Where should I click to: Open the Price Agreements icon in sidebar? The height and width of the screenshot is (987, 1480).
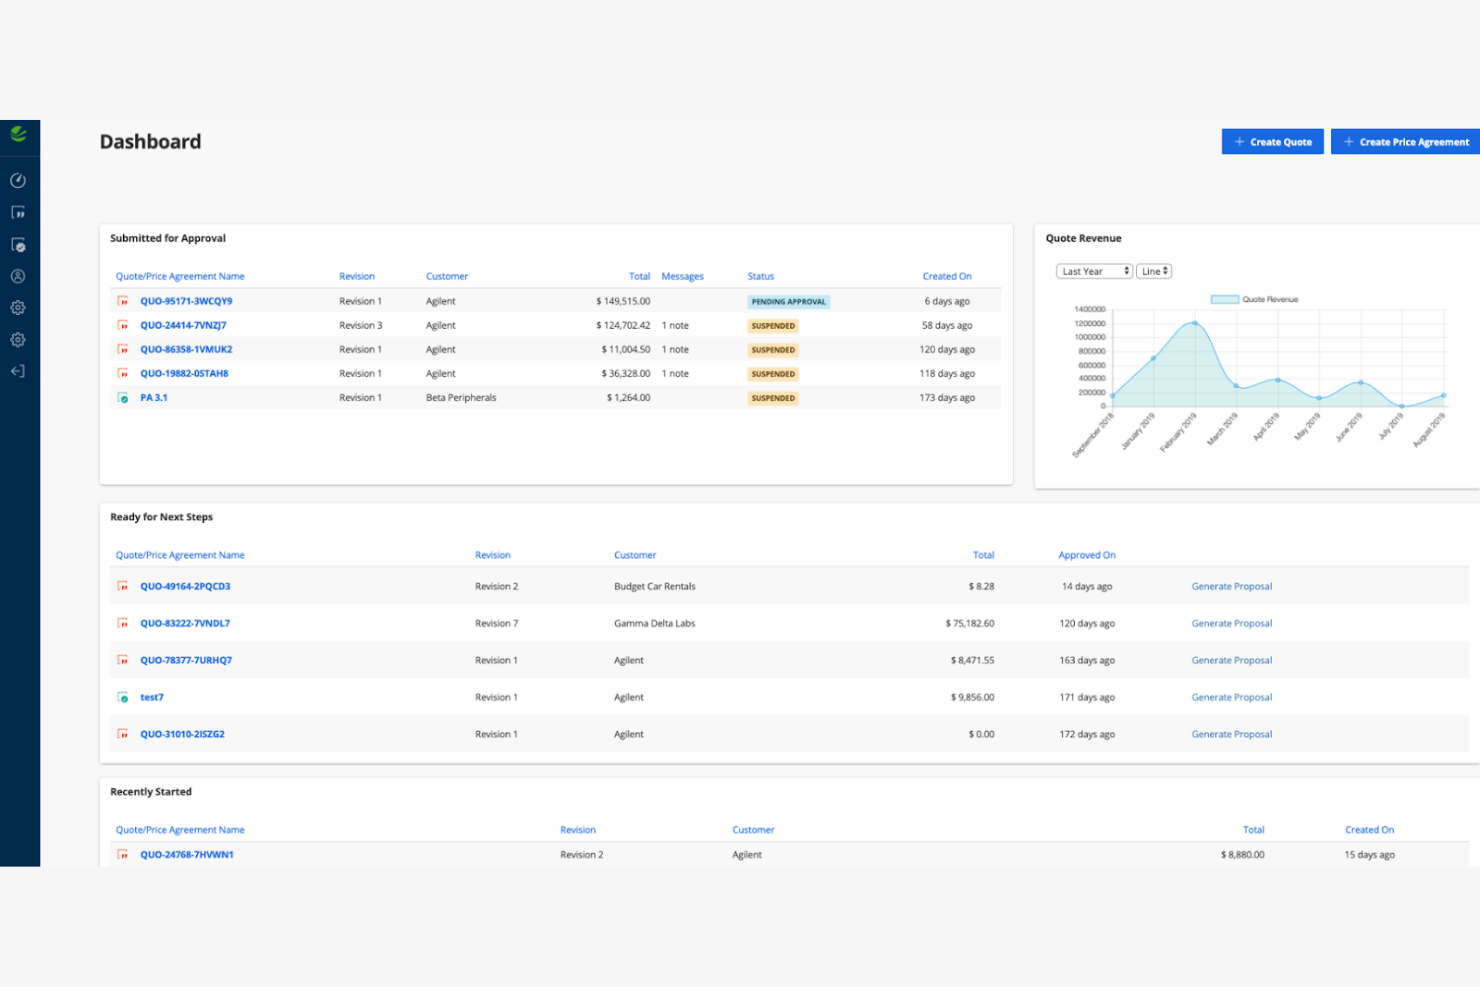point(18,244)
